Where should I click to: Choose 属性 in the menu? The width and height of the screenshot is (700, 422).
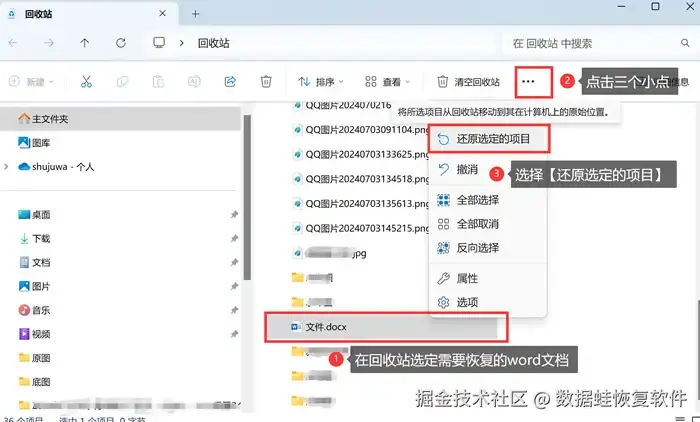(x=488, y=279)
